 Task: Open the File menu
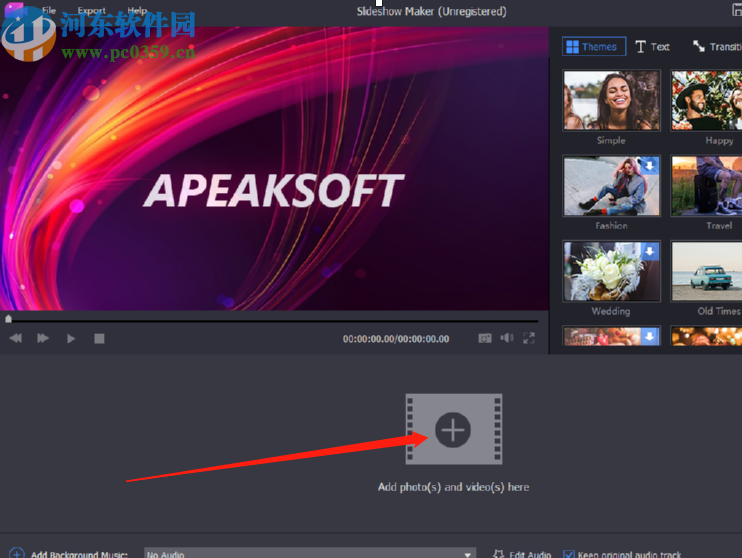[x=49, y=10]
